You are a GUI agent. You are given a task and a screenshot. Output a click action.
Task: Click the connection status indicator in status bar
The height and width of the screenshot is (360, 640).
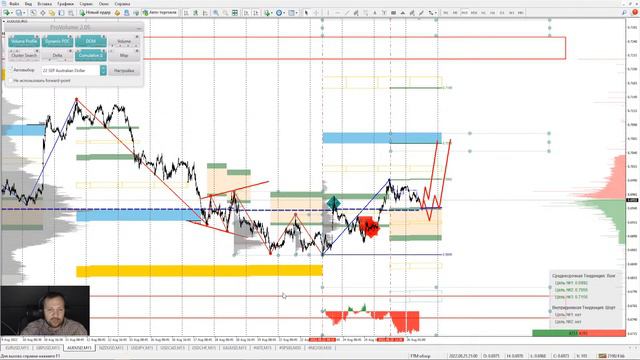[612, 356]
